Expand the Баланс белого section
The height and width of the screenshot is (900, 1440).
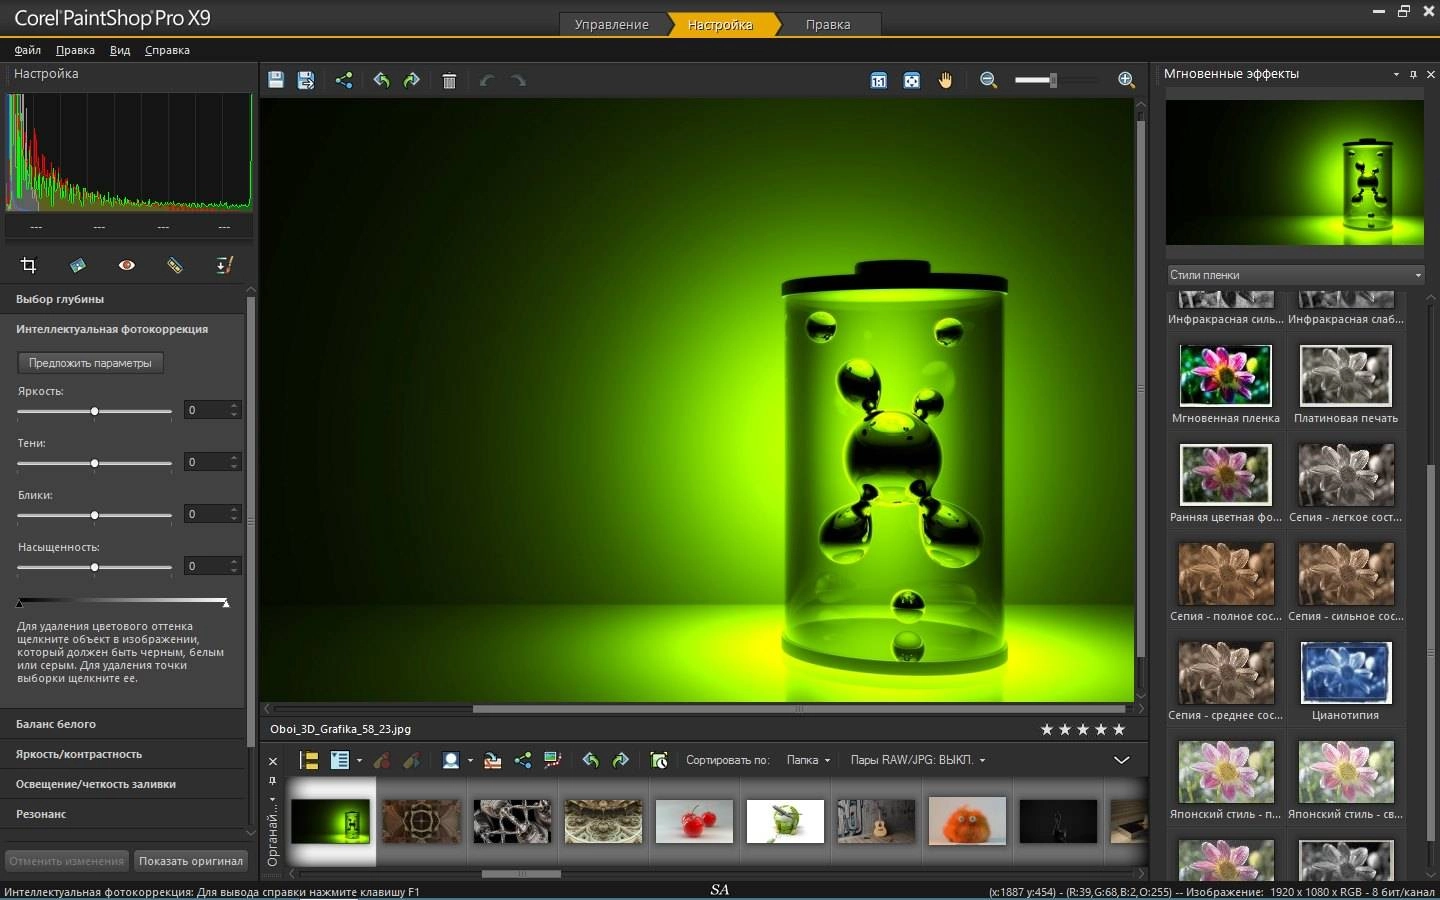[123, 724]
